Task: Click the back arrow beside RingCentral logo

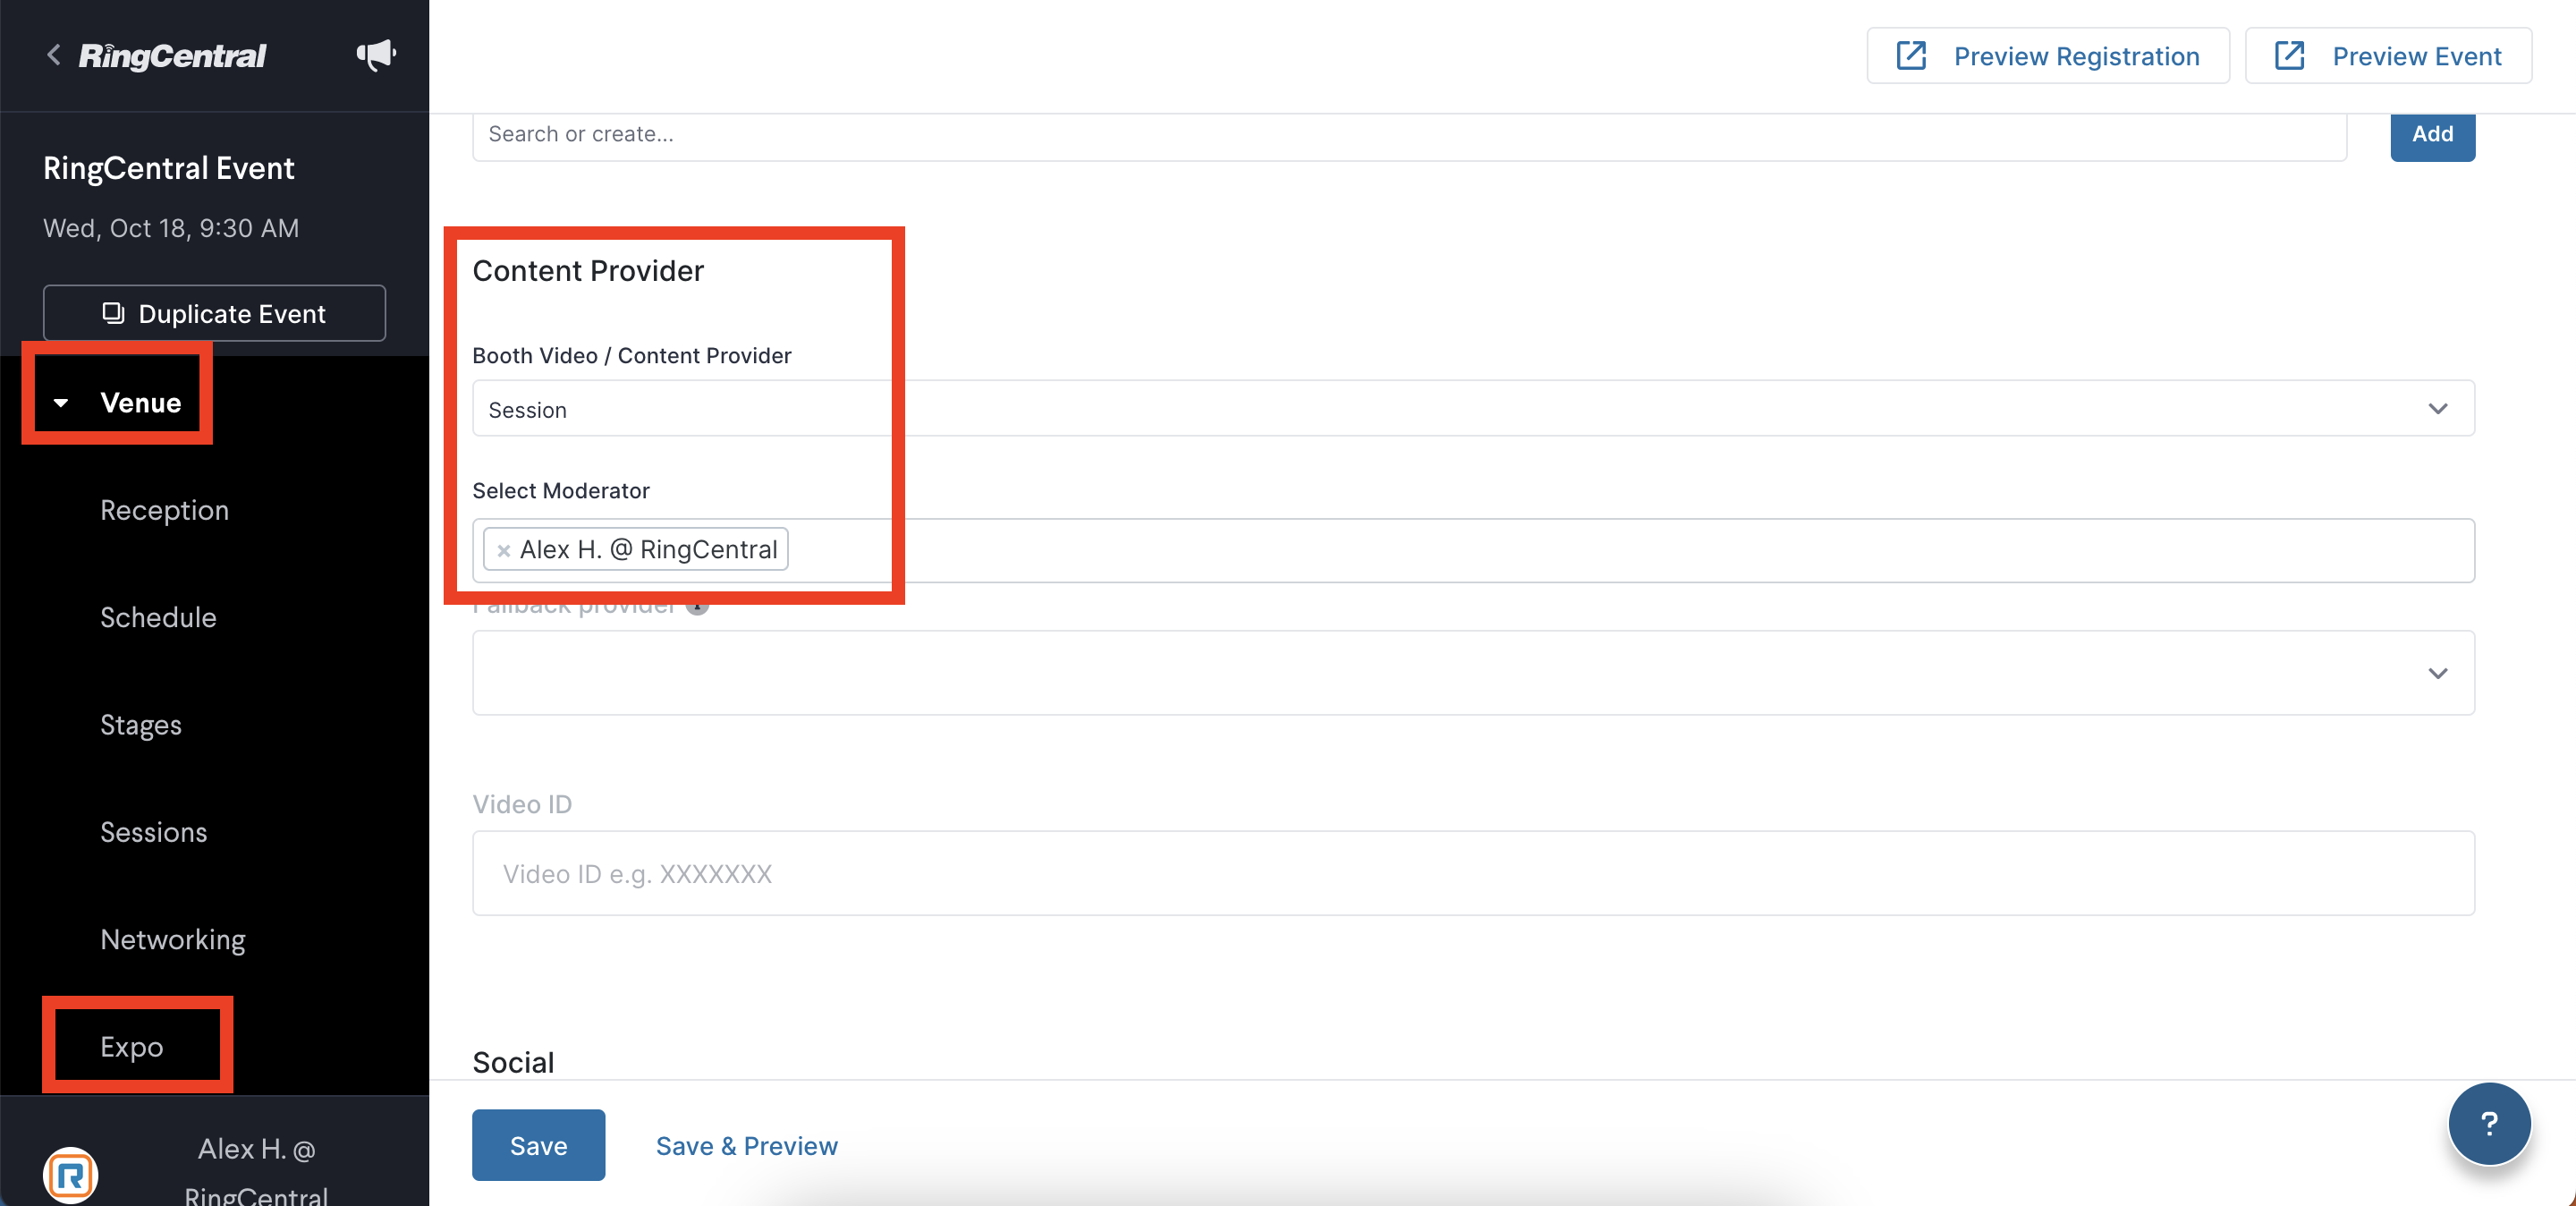Action: coord(54,55)
